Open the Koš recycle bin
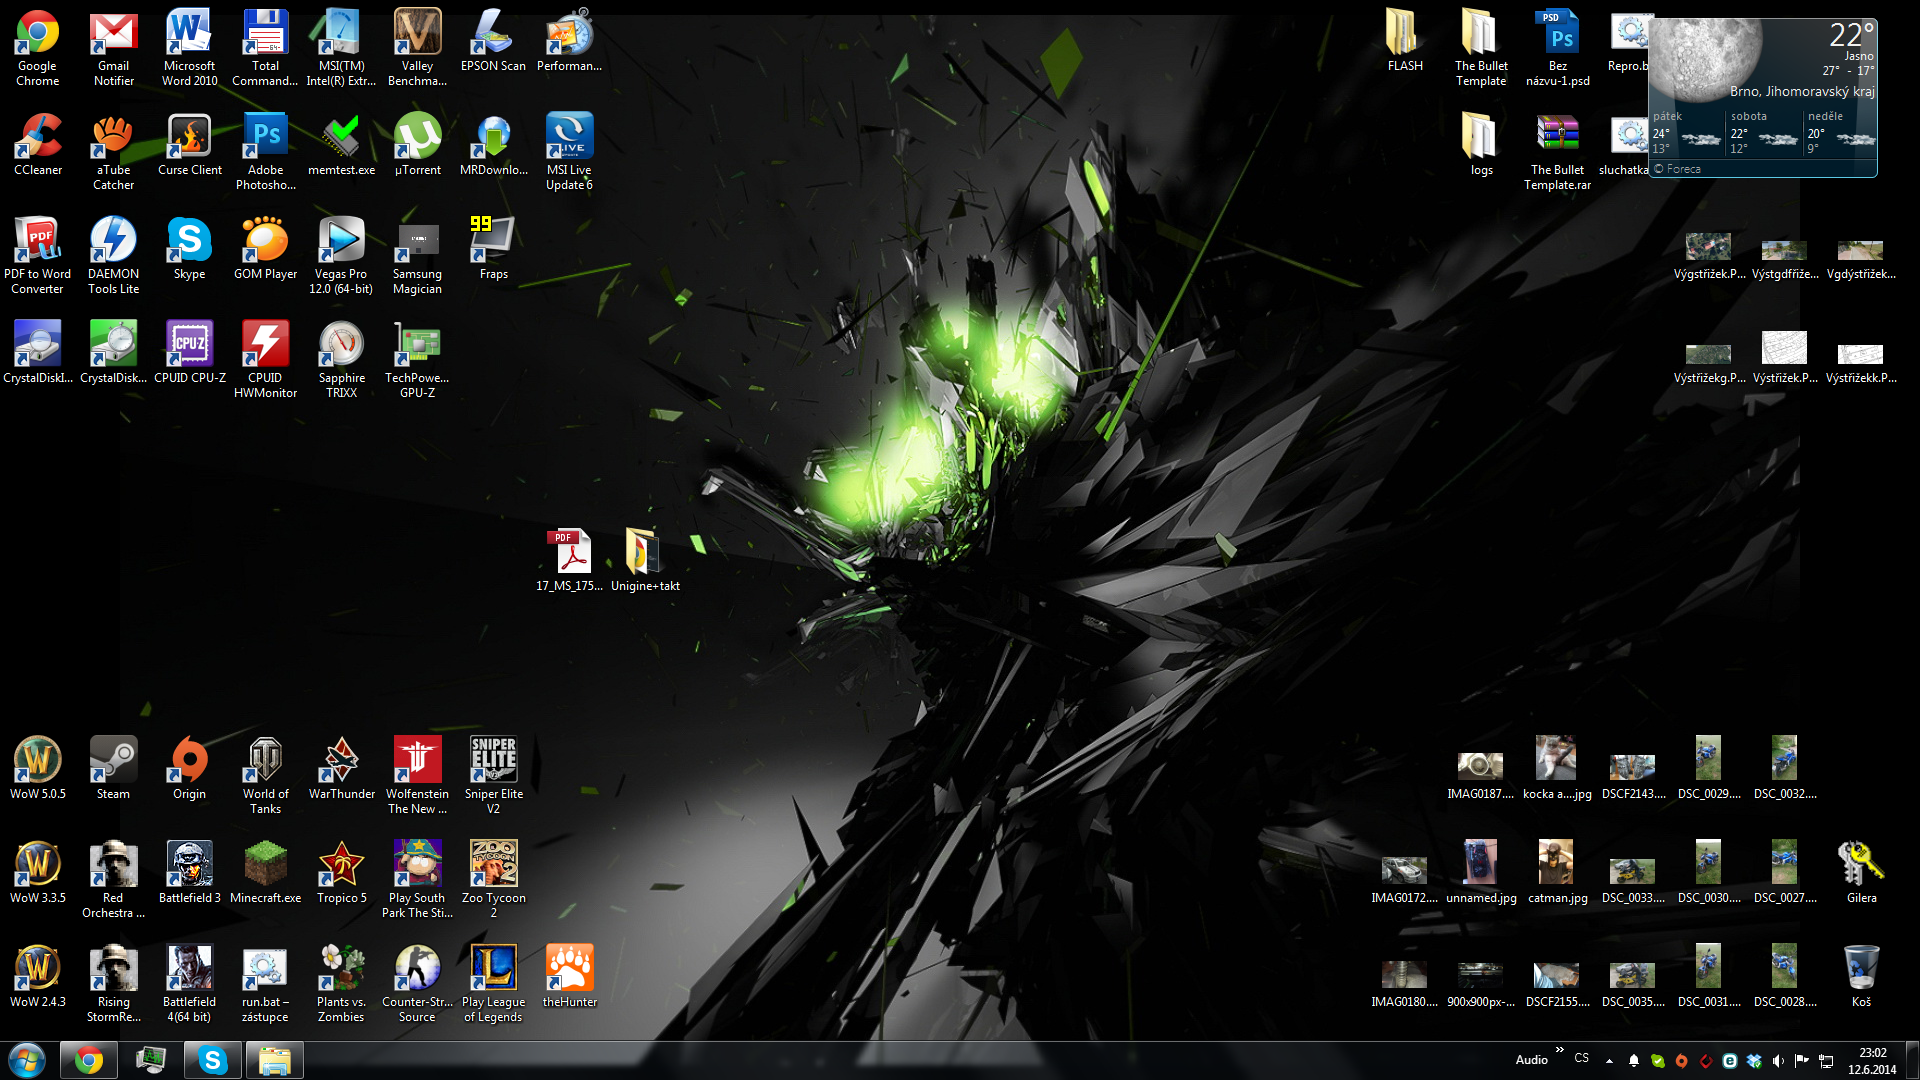The width and height of the screenshot is (1920, 1080). coord(1861,969)
